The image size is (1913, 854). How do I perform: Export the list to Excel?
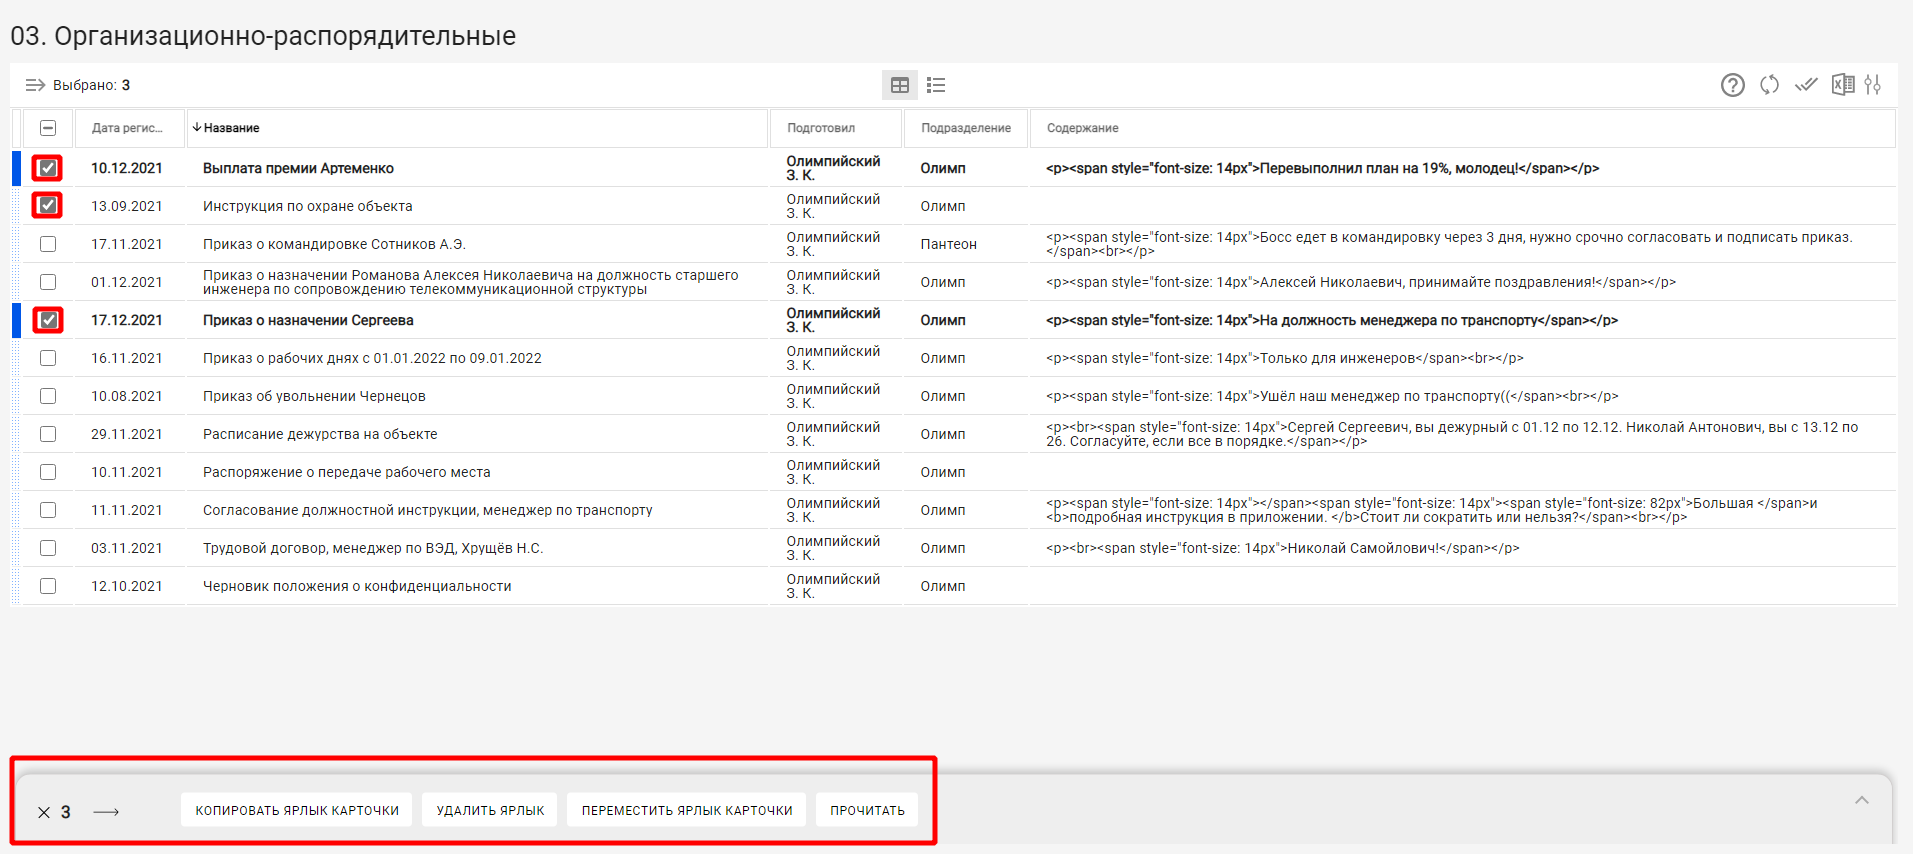pos(1843,85)
